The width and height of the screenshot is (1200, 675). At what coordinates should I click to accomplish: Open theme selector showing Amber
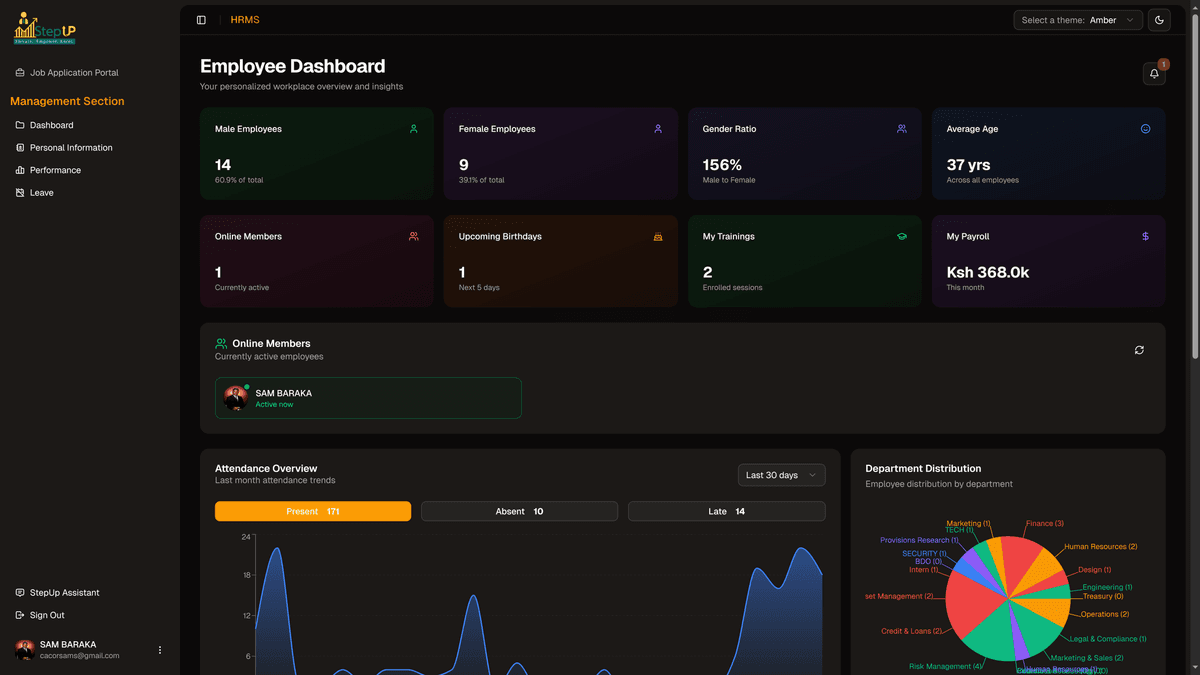click(1078, 20)
